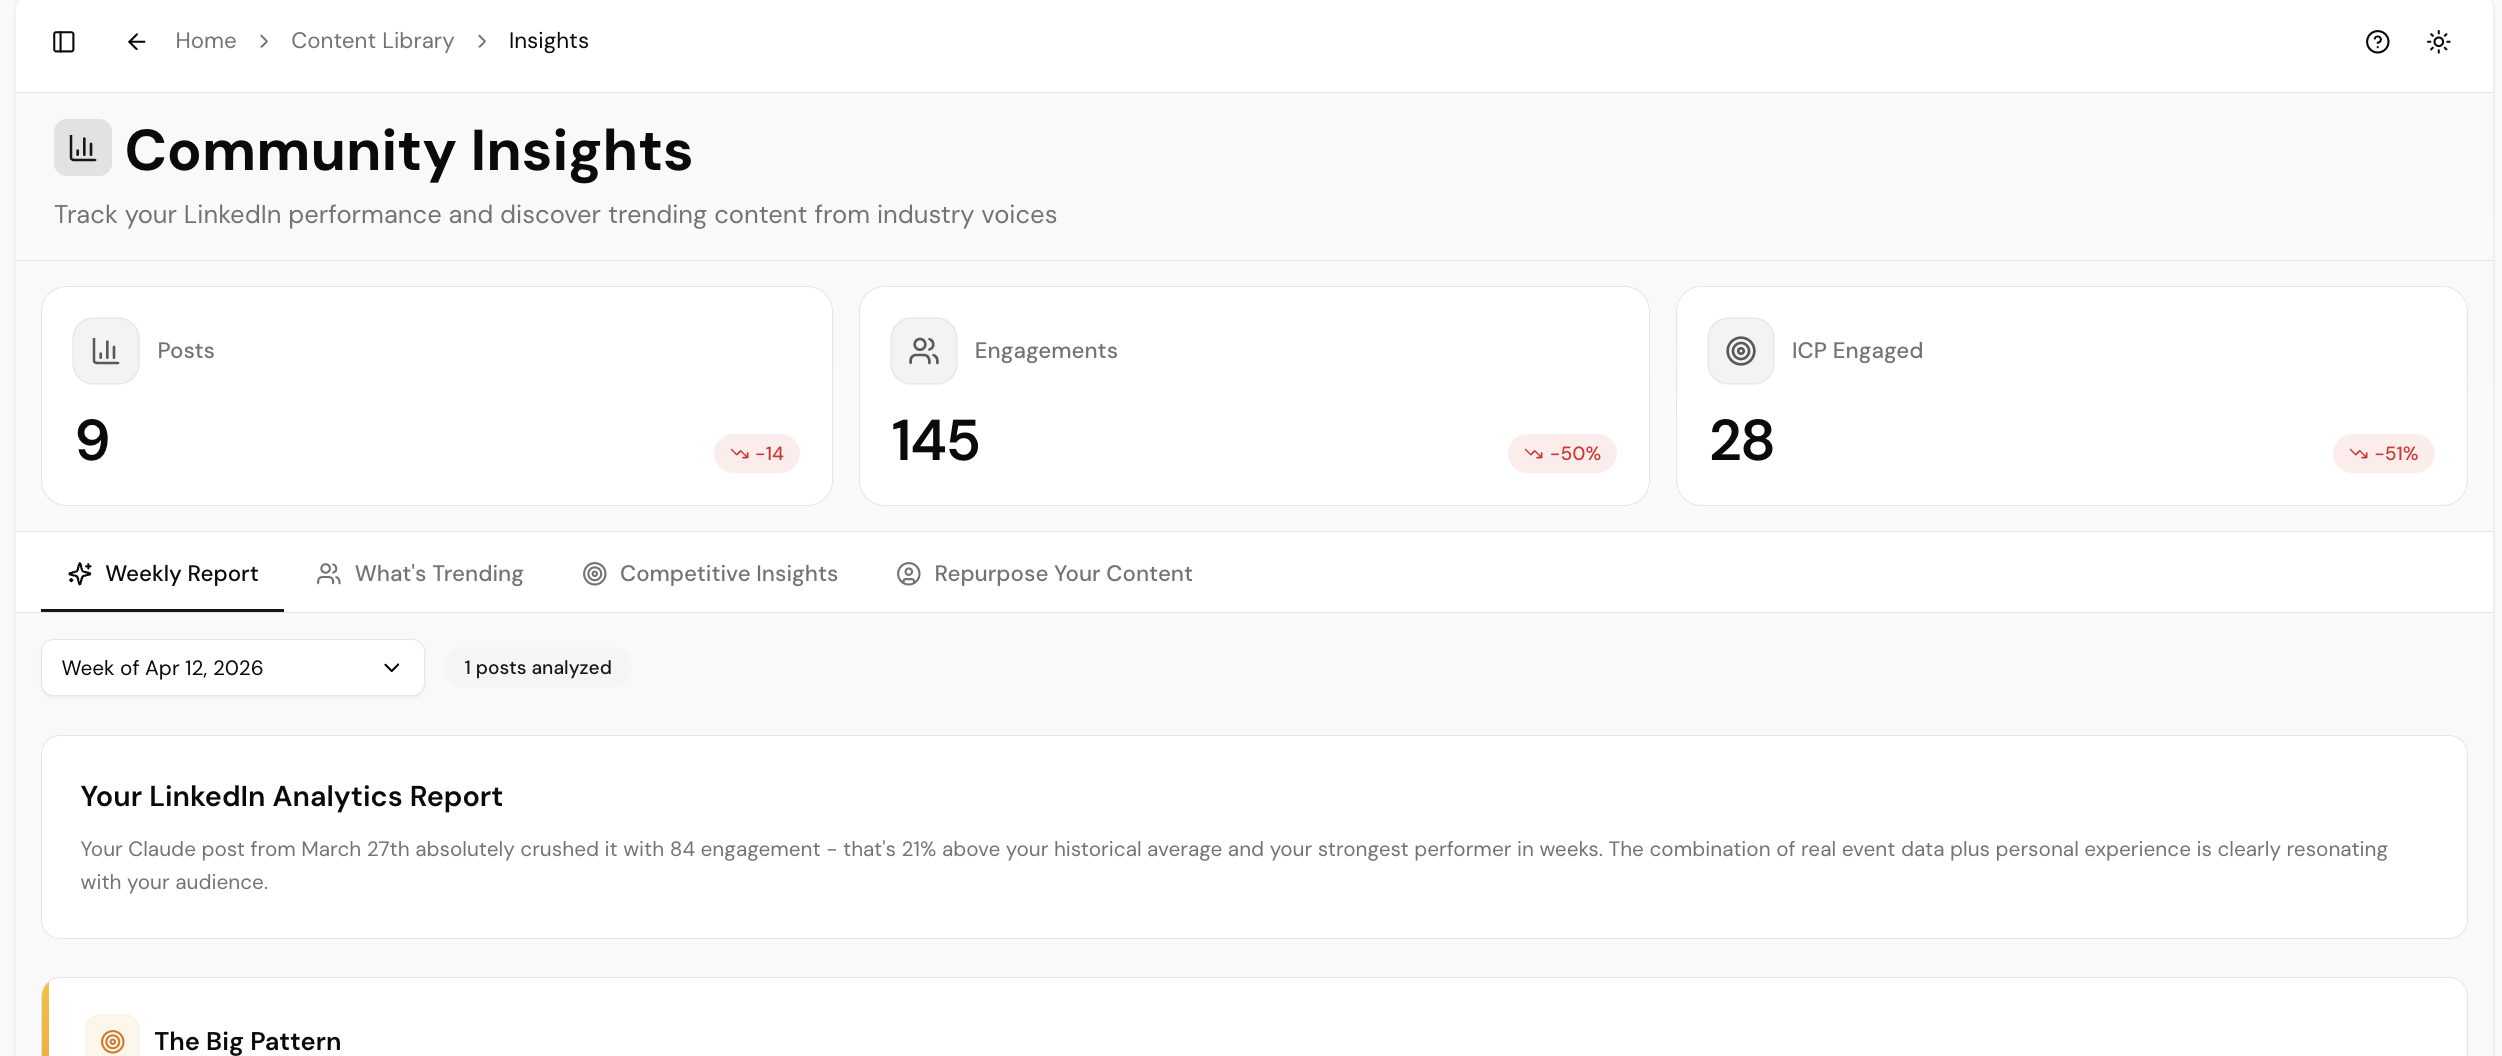Select the Community Insights bar chart icon
The height and width of the screenshot is (1056, 2502).
(82, 147)
